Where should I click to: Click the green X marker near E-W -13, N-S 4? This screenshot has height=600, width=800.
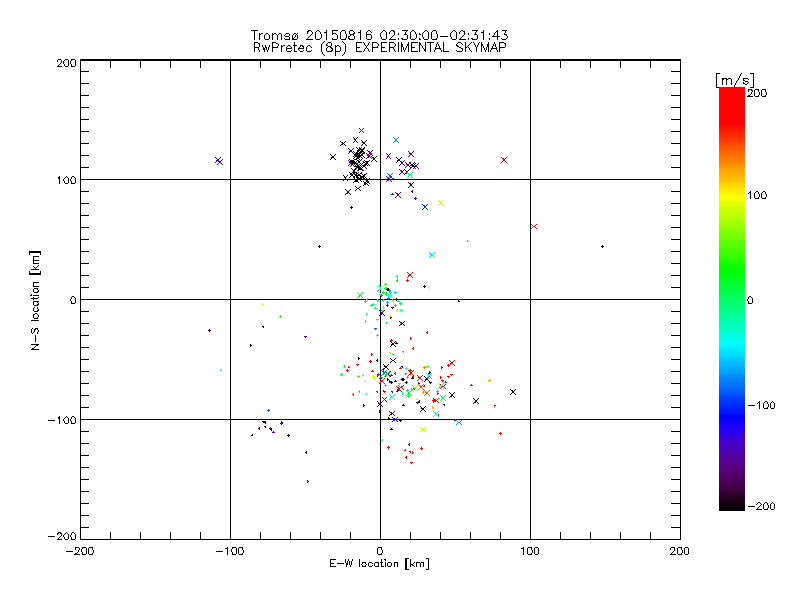pyautogui.click(x=360, y=295)
